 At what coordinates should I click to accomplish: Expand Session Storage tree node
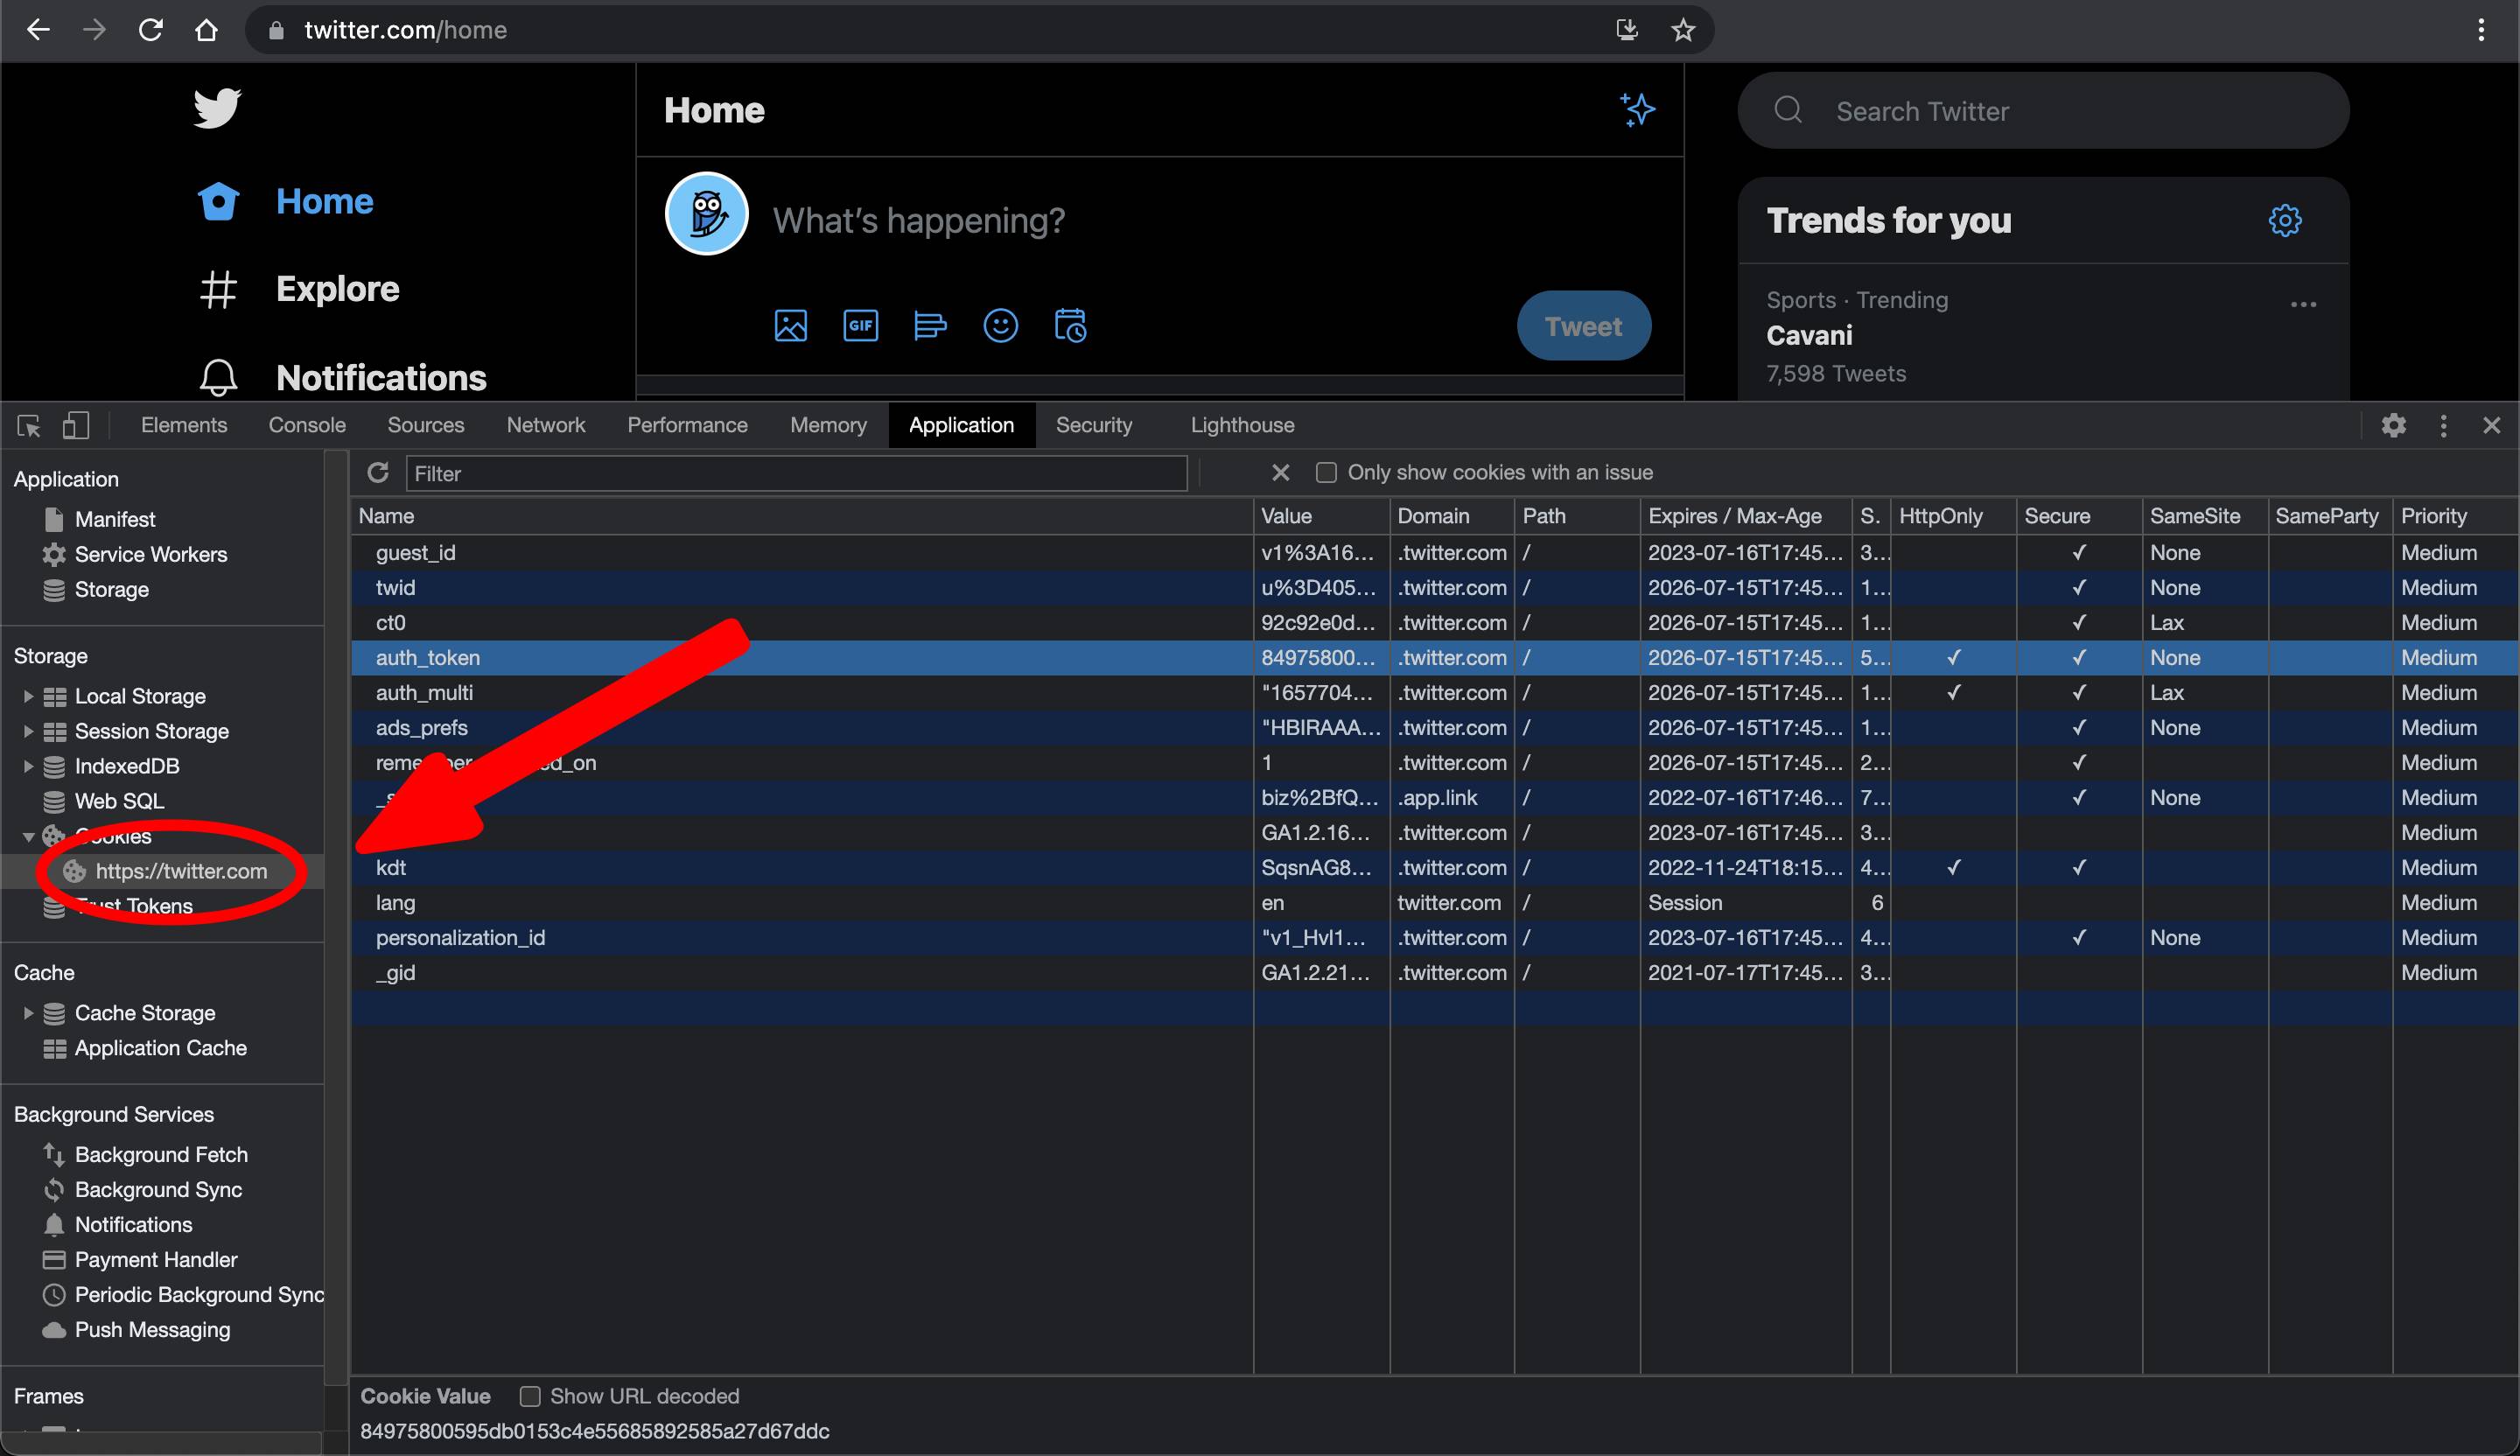click(28, 732)
